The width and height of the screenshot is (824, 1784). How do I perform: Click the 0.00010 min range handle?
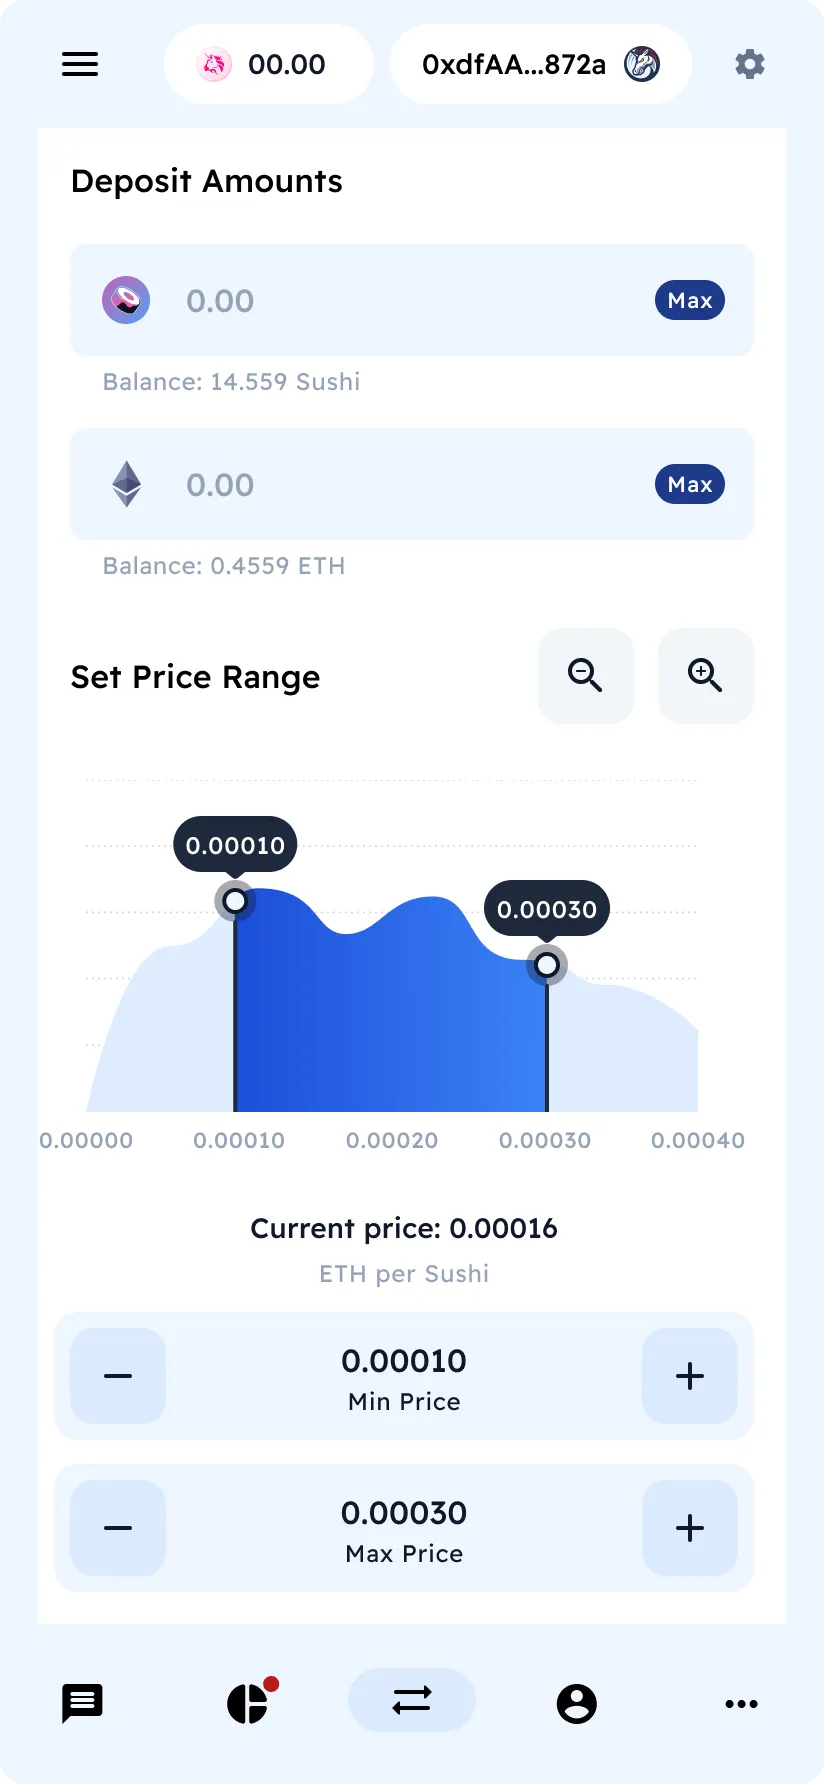click(x=235, y=901)
